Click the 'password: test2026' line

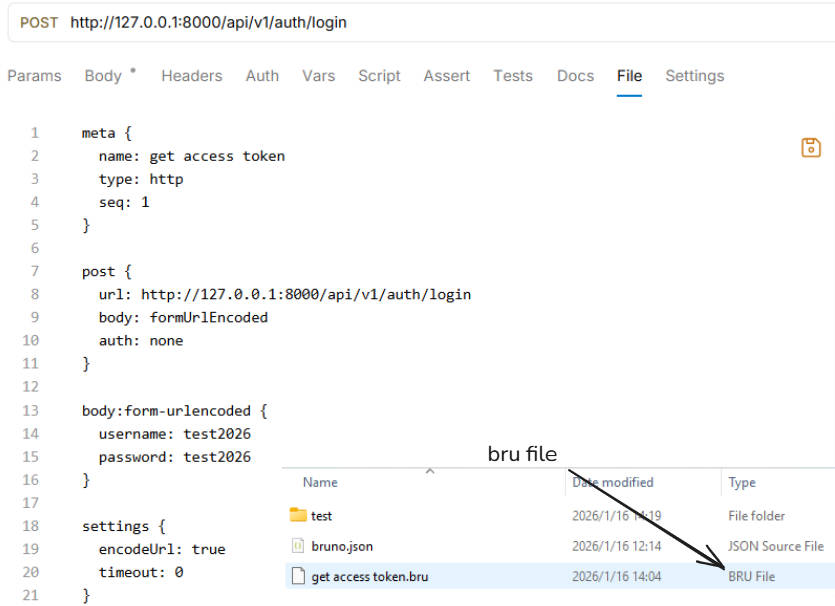[175, 457]
